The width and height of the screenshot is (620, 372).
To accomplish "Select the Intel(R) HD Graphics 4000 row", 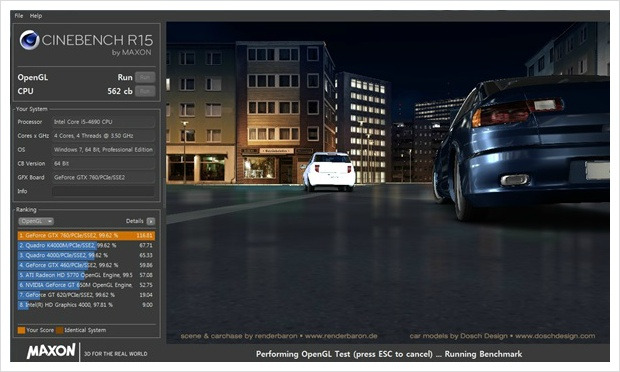I will (86, 305).
